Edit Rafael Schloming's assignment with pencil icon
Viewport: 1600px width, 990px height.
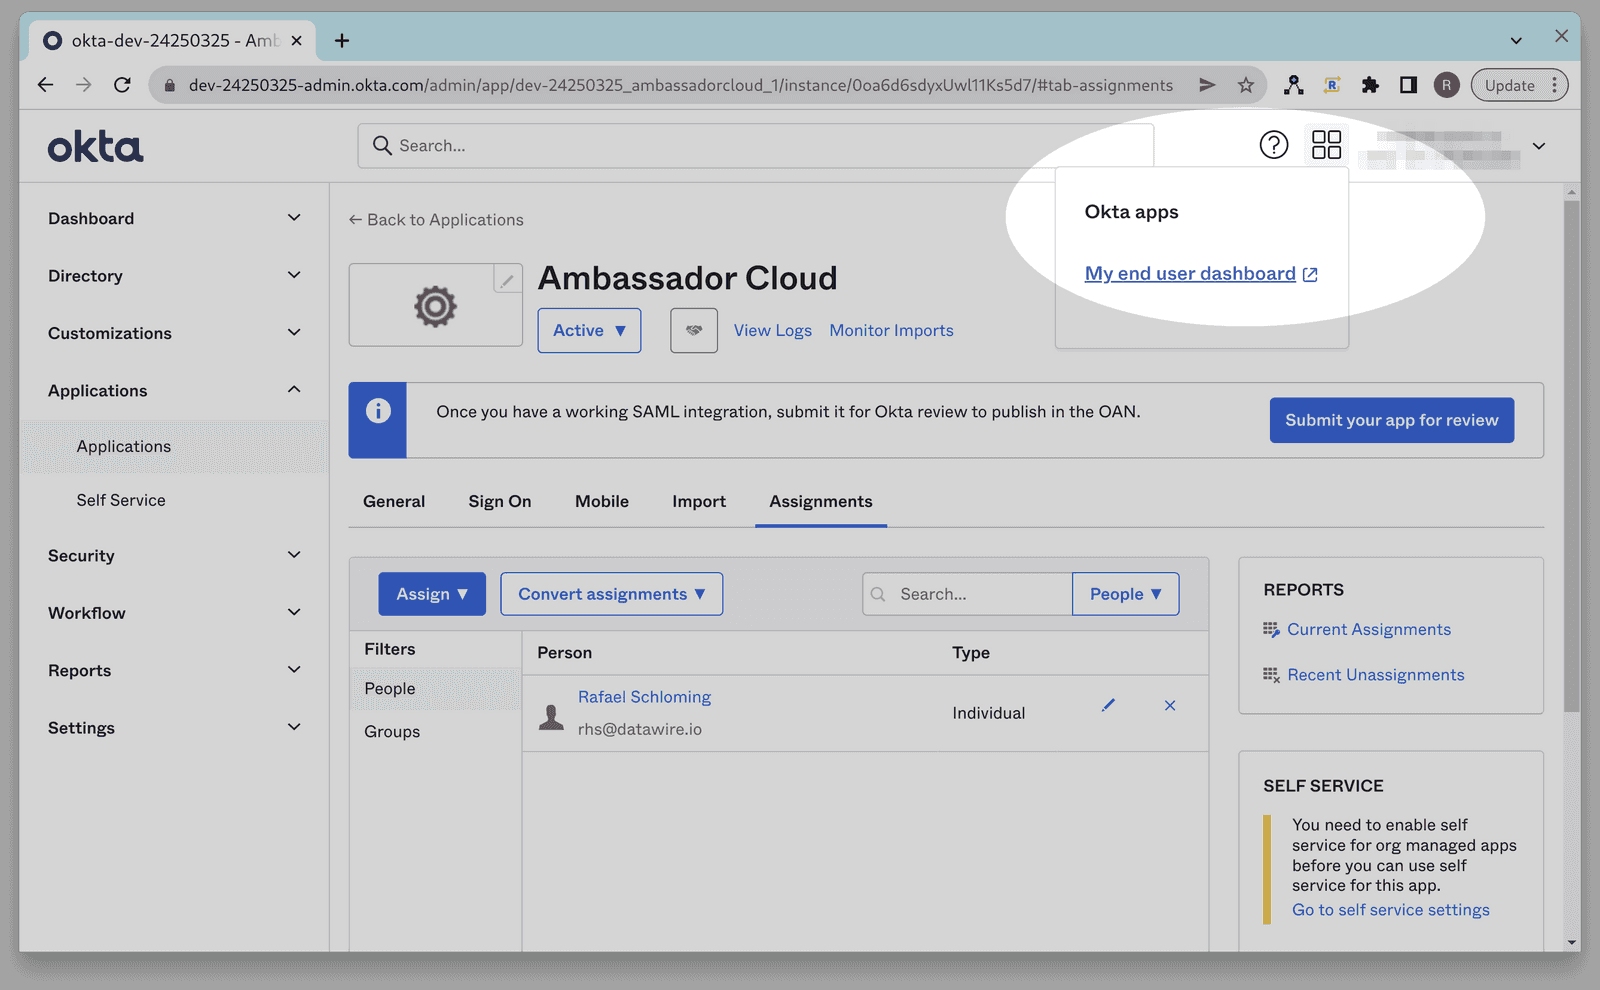[x=1108, y=705]
